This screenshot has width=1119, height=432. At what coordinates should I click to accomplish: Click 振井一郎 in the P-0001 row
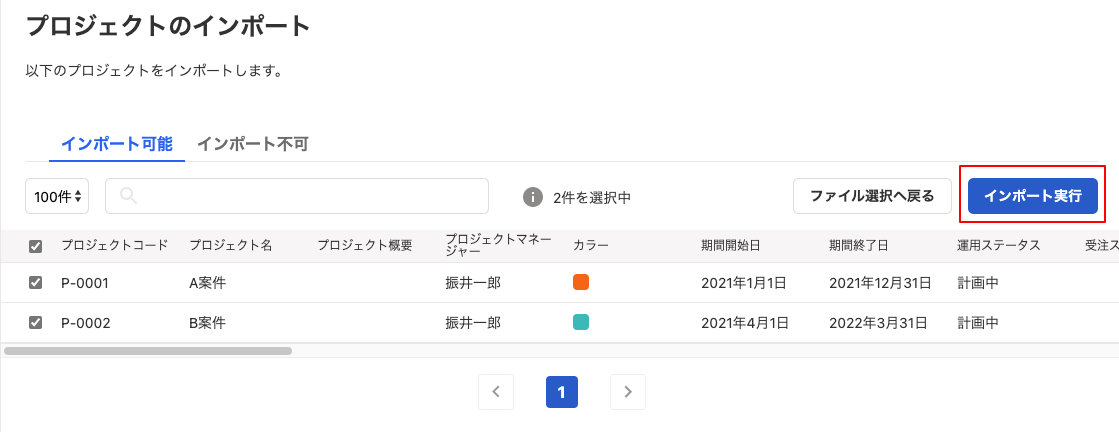(x=472, y=283)
